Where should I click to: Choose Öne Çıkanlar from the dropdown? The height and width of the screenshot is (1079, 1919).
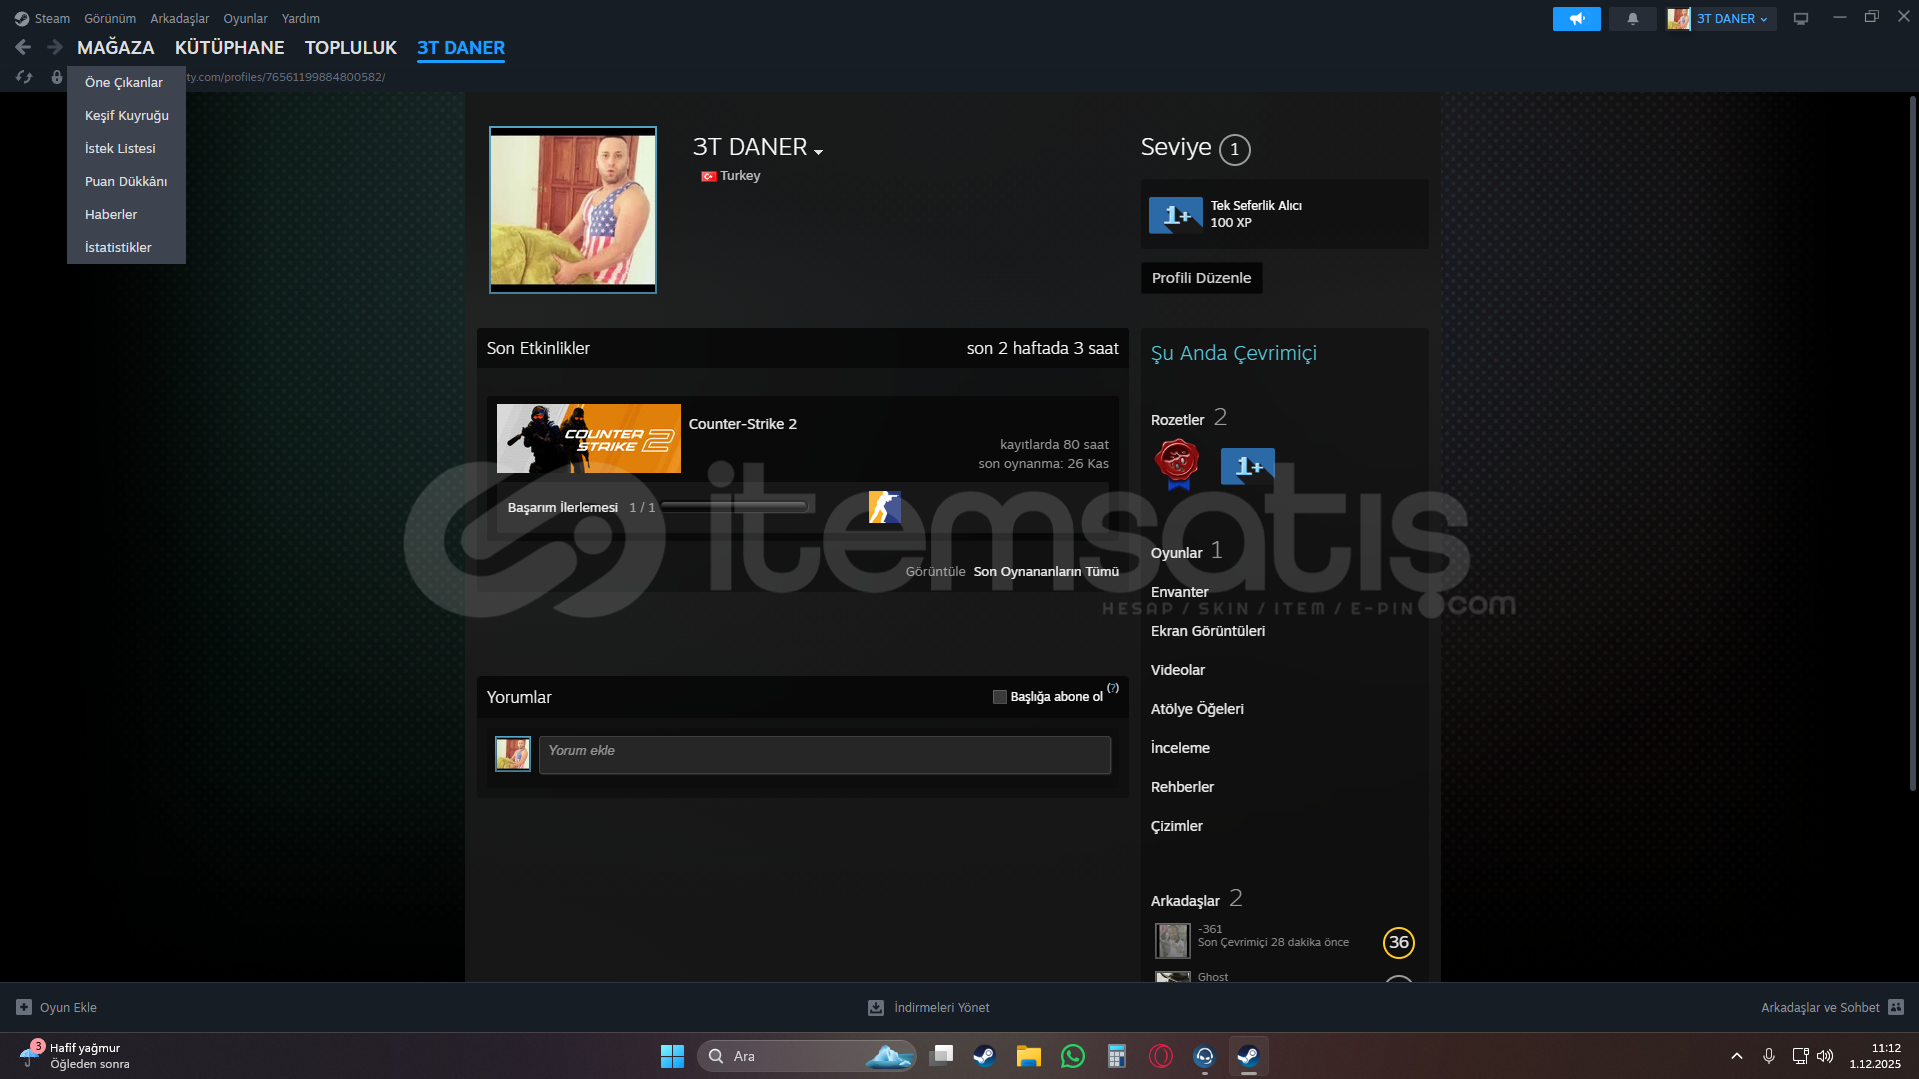tap(126, 82)
